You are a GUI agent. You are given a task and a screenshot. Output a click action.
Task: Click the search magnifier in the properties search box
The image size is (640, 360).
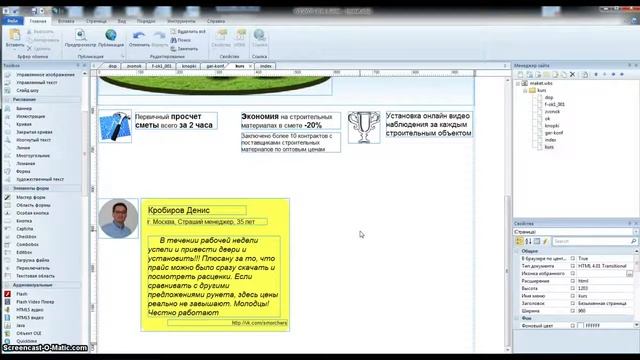633,241
